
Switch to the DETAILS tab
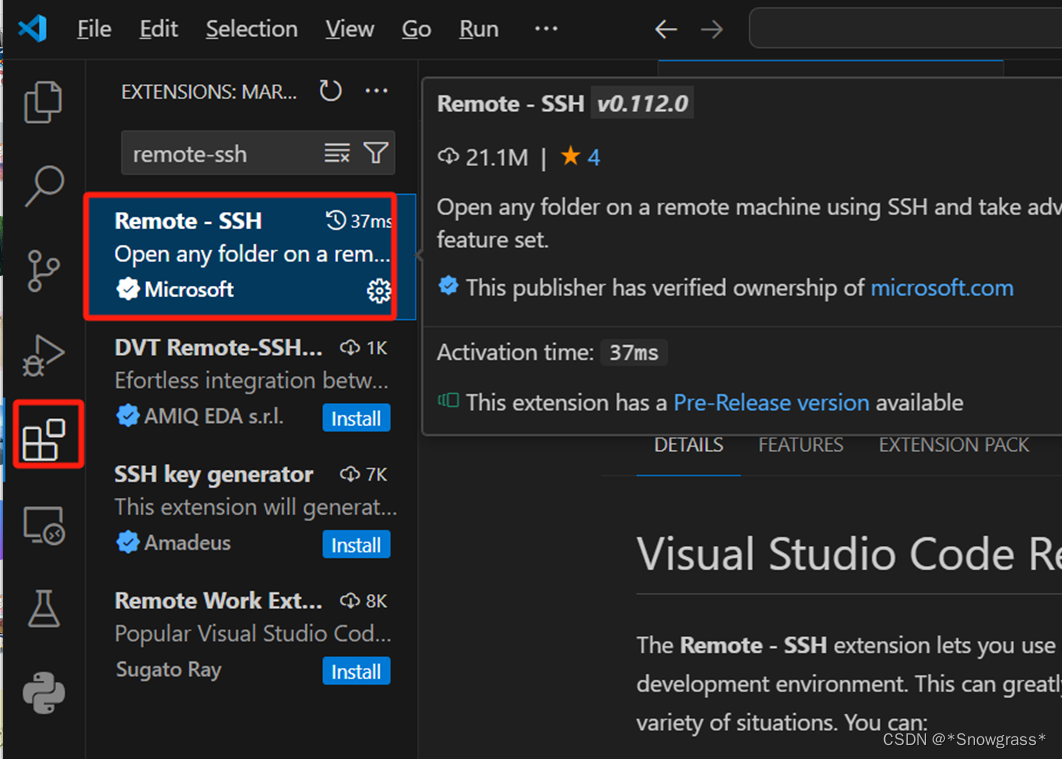[x=689, y=445]
